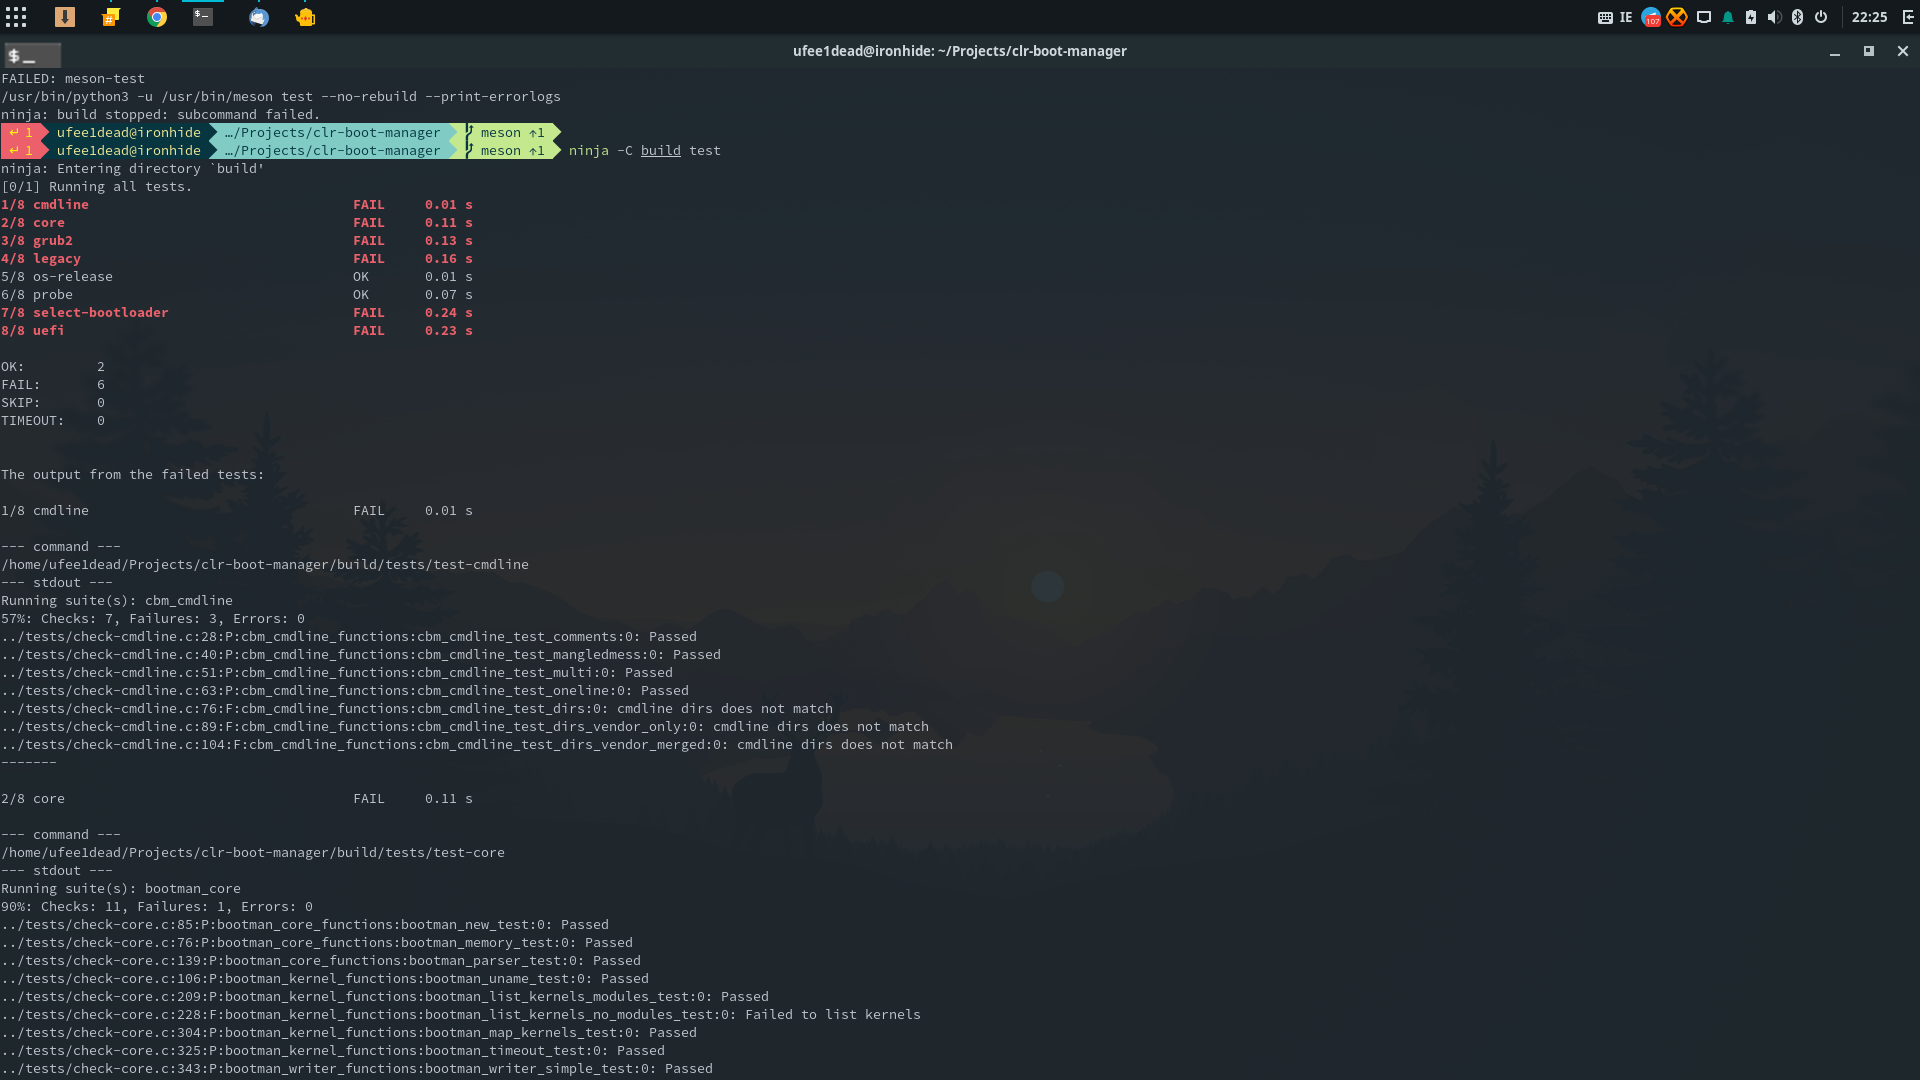Click the 'TIMEOUT: 0' summary line
The width and height of the screenshot is (1920, 1080).
pyautogui.click(x=53, y=420)
